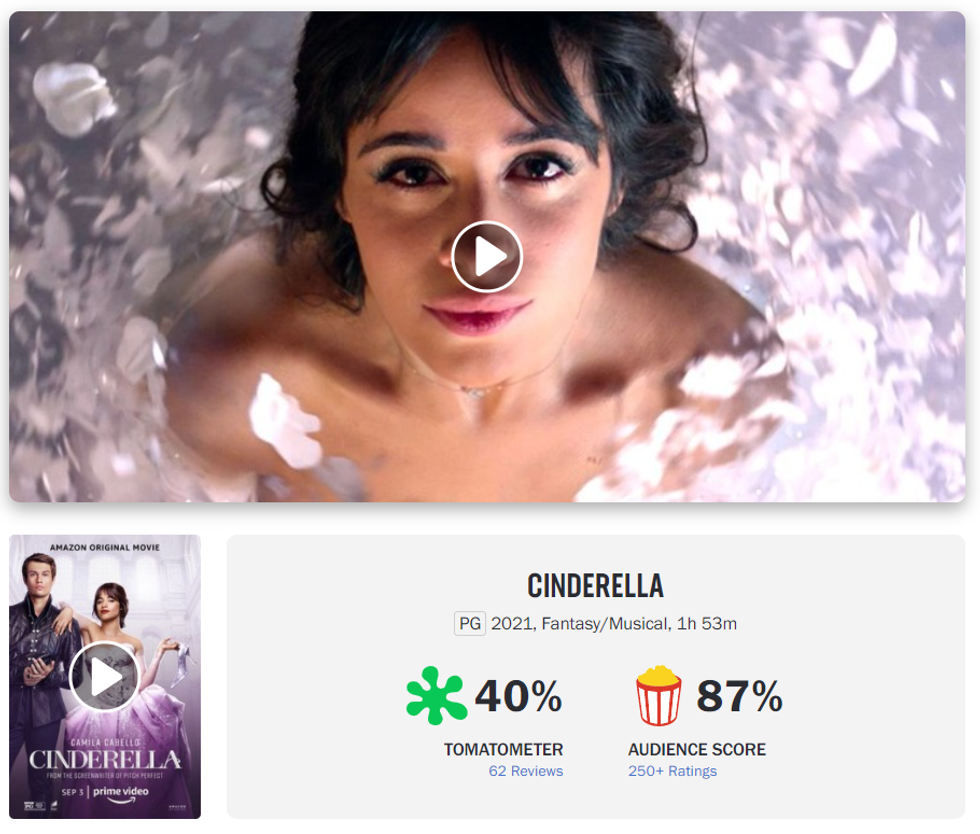The height and width of the screenshot is (834, 980).
Task: Click the glass slipper on the poster
Action: (x=185, y=663)
